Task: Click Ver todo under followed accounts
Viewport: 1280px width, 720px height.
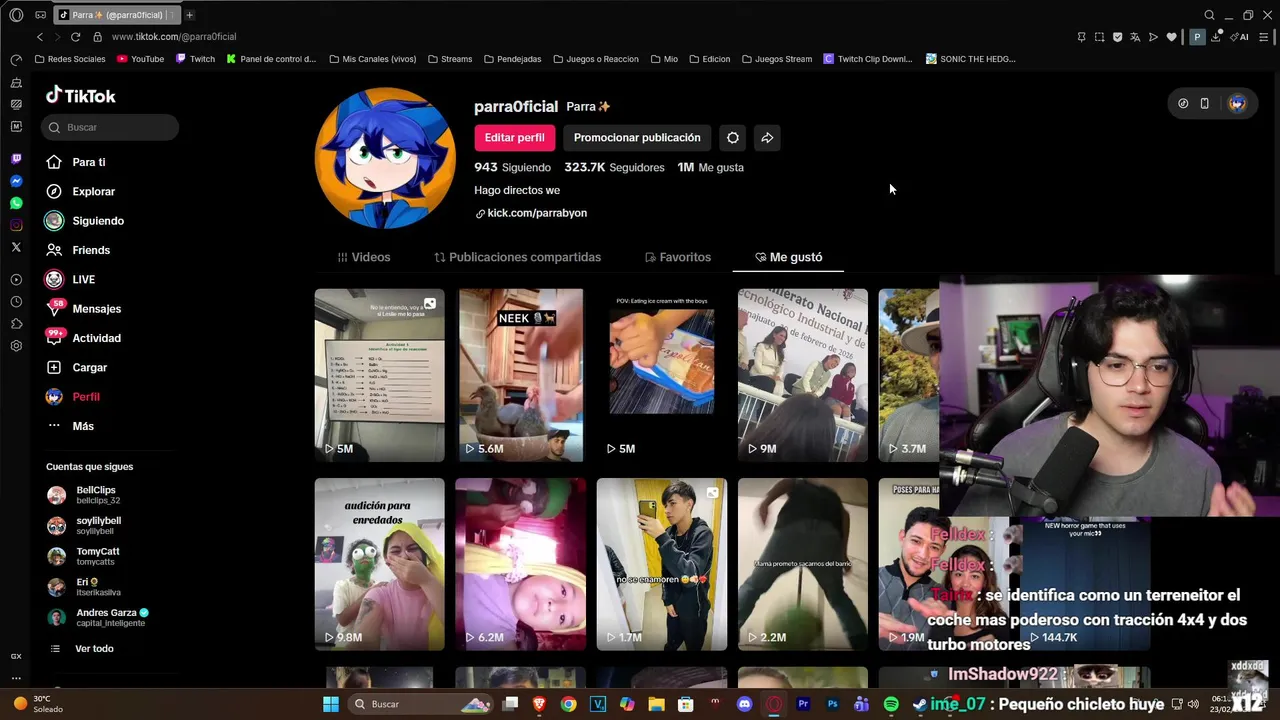Action: pos(82,649)
